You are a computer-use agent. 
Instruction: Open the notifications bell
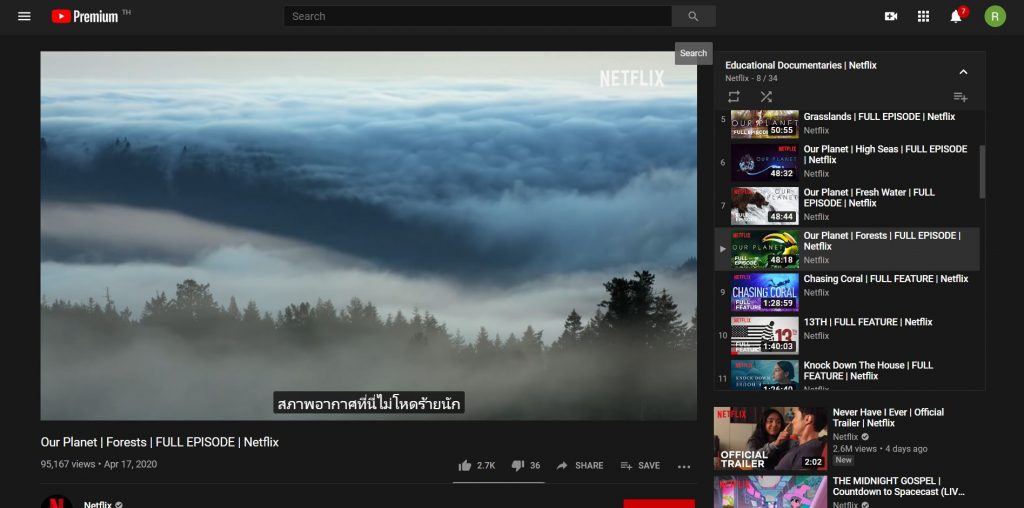coord(956,16)
